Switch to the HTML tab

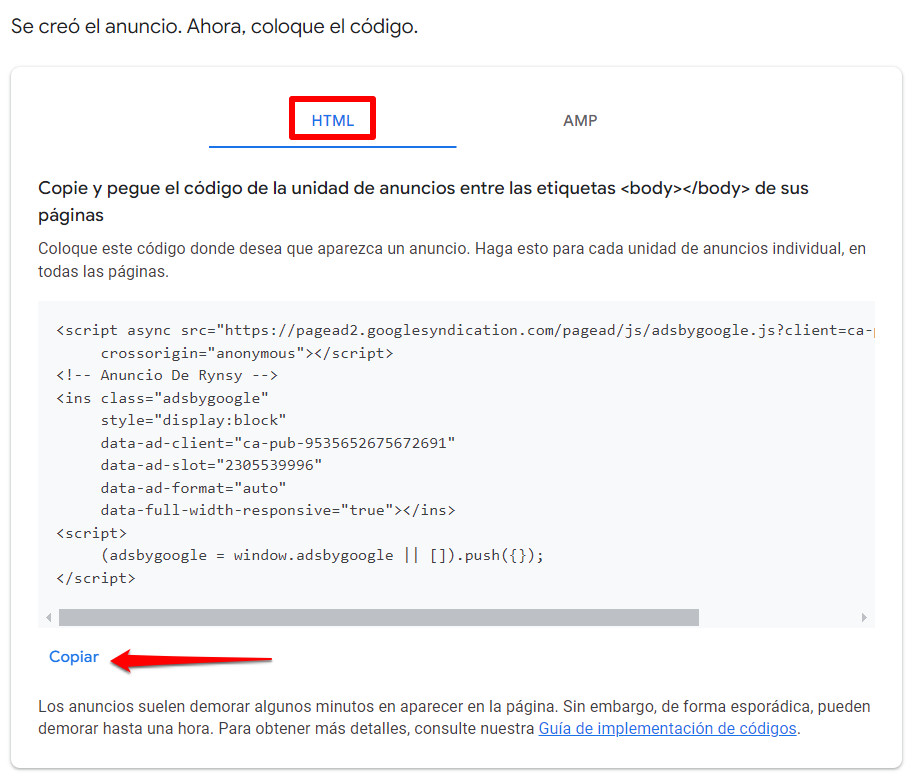click(333, 121)
